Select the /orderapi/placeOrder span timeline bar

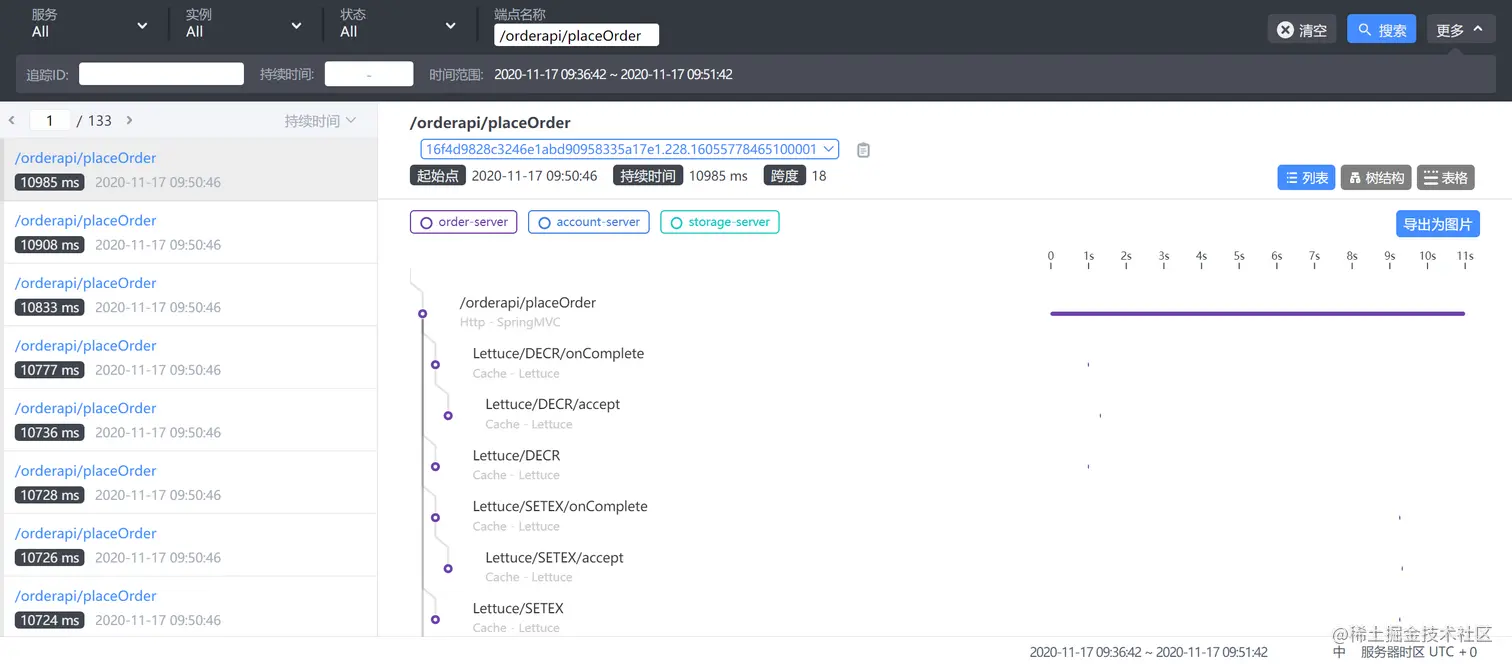pos(1257,314)
